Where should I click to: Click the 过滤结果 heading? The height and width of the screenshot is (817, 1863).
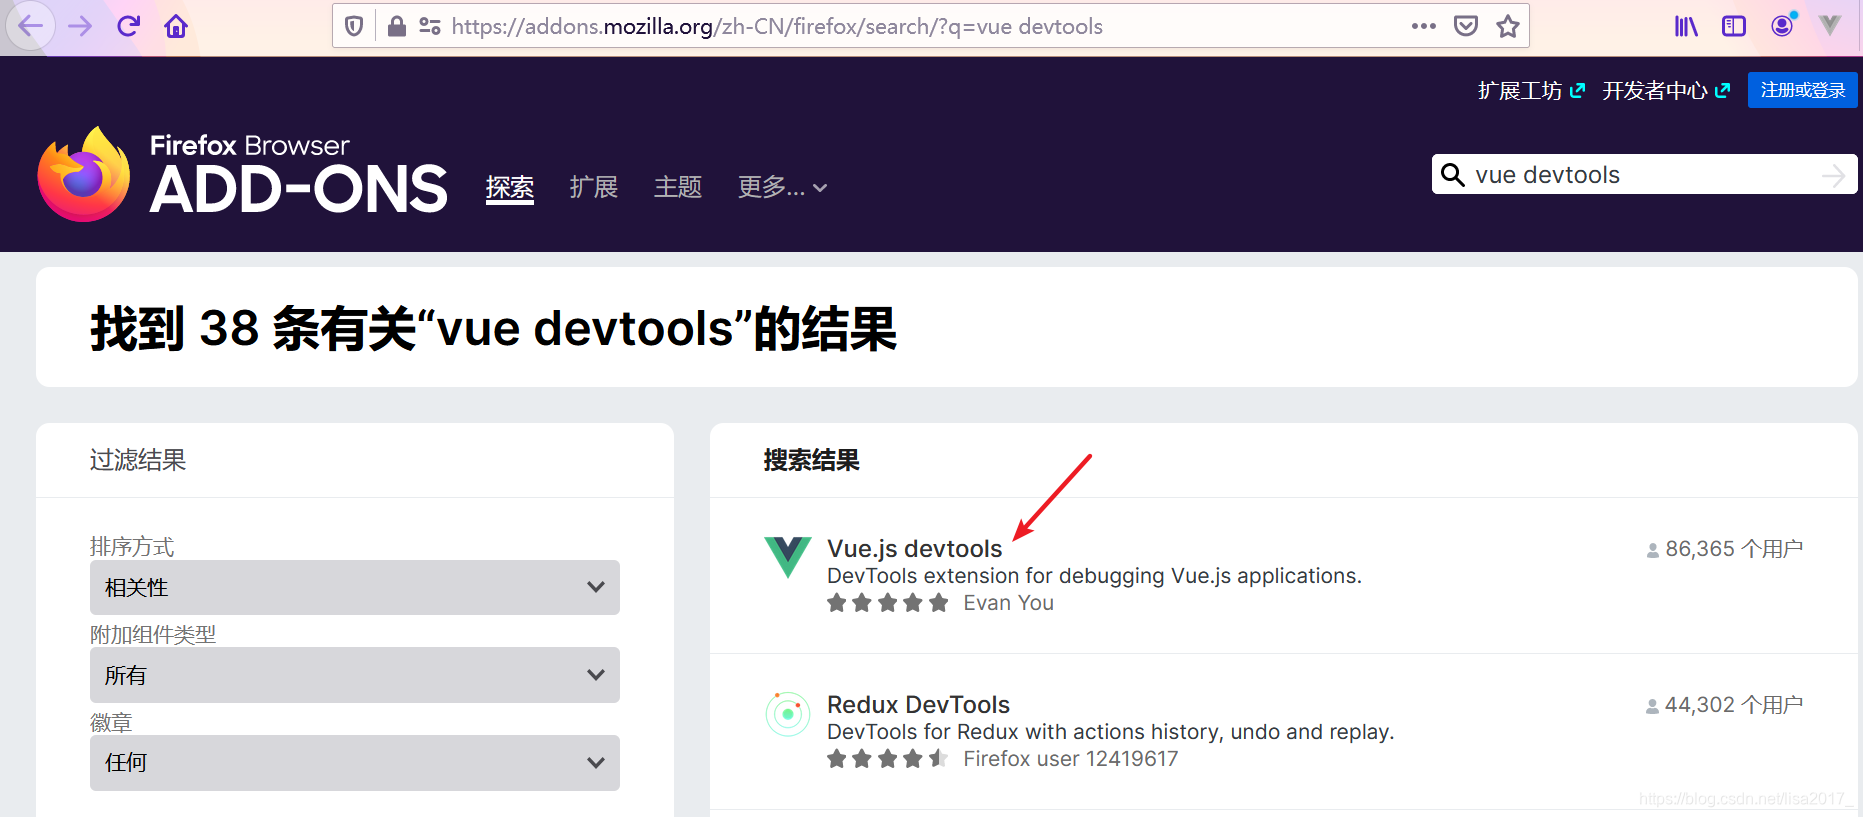(x=138, y=460)
